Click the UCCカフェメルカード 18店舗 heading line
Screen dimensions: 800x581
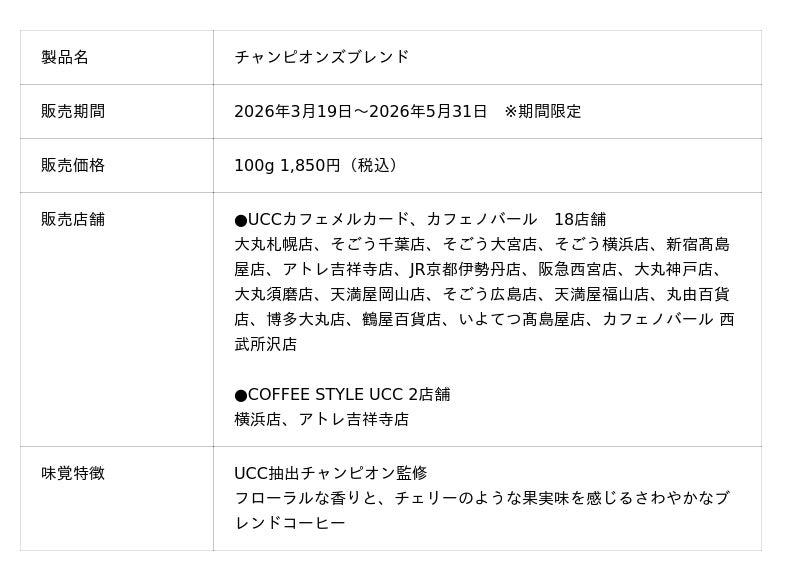click(420, 219)
